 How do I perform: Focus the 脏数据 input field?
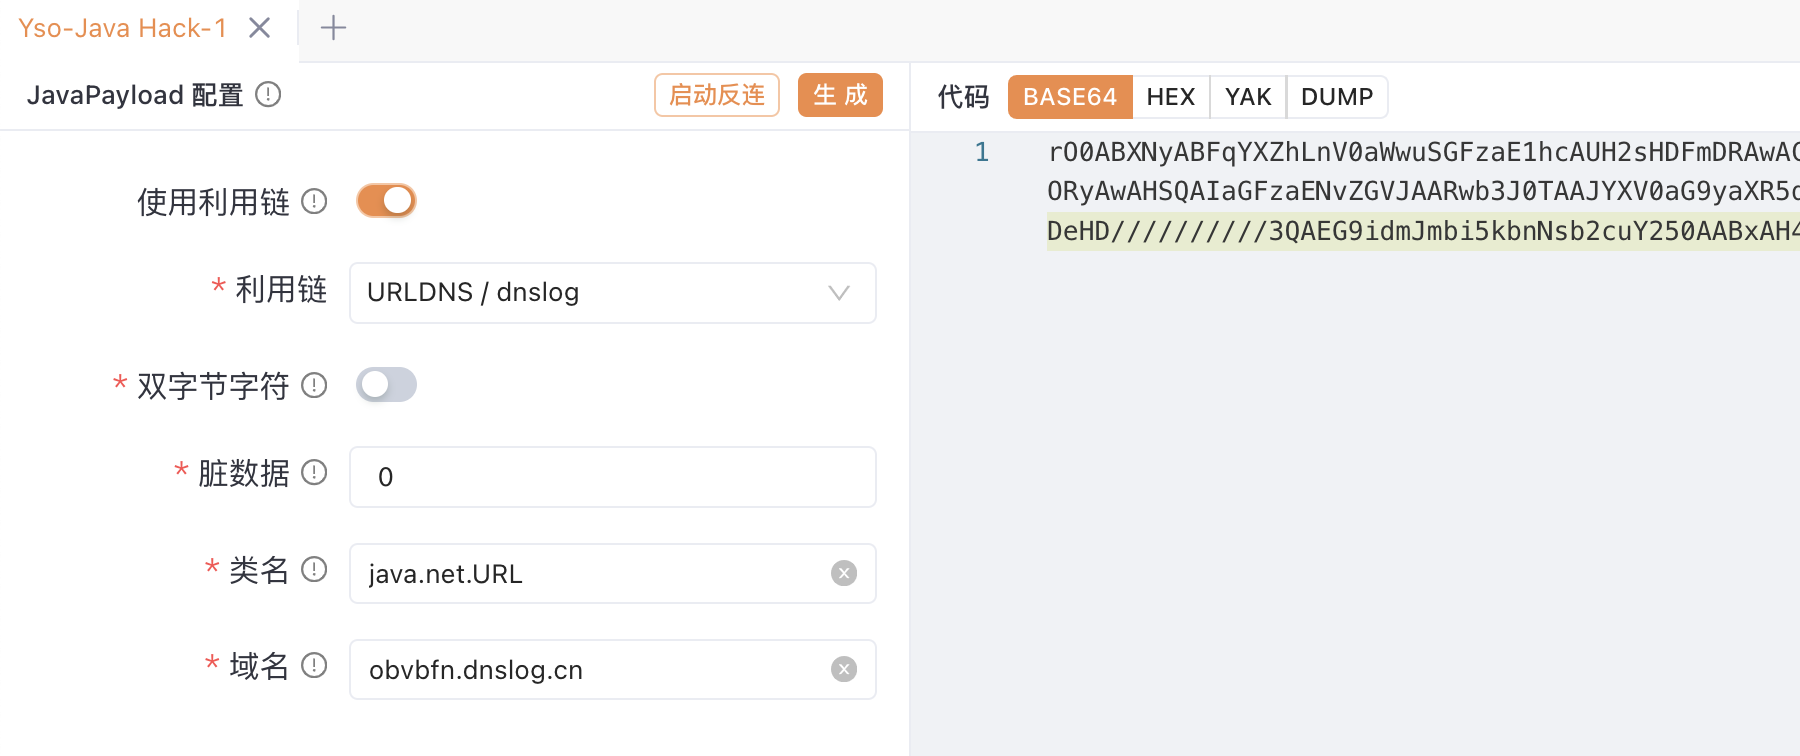pyautogui.click(x=612, y=477)
